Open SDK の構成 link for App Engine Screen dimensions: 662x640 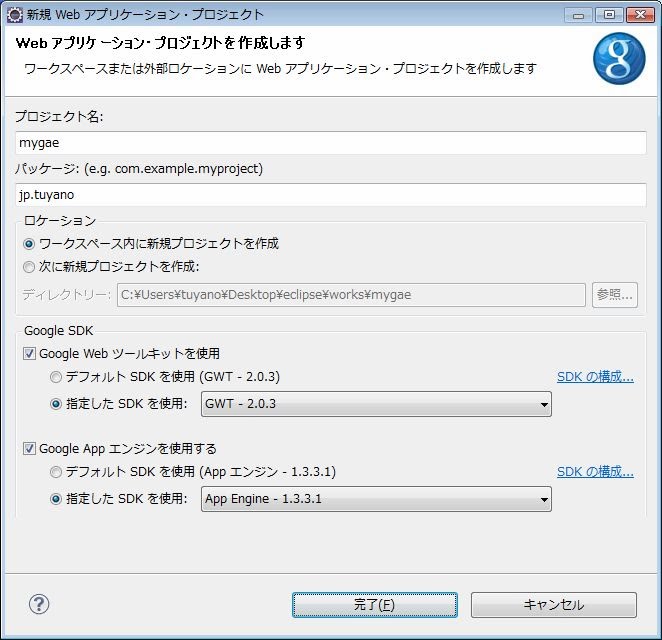(595, 472)
